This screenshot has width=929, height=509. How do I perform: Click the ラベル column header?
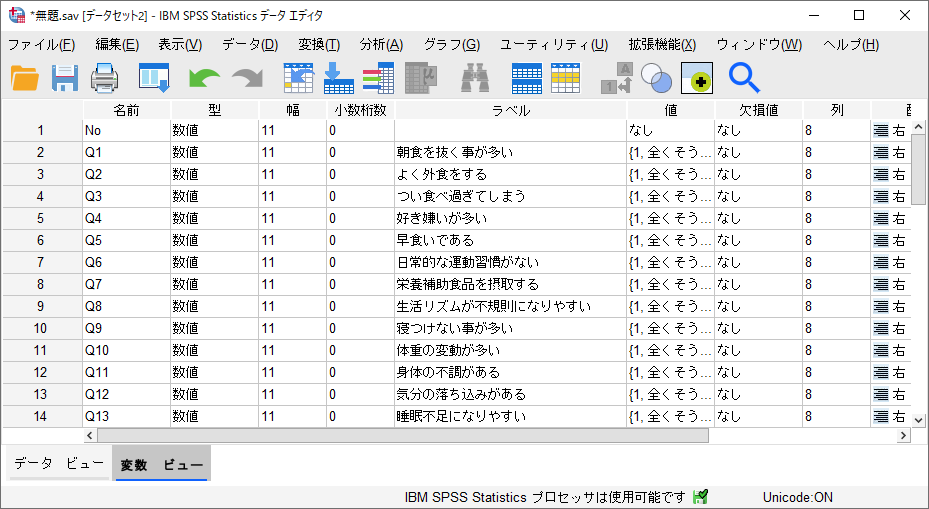pos(511,110)
